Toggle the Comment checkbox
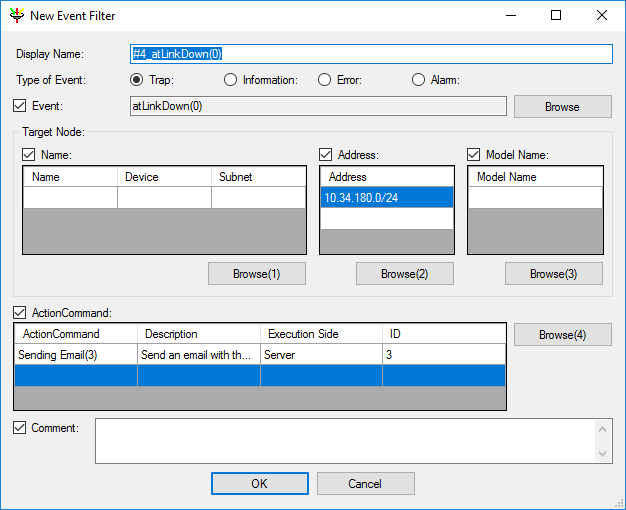Screen dimensions: 626x510 pyautogui.click(x=20, y=428)
